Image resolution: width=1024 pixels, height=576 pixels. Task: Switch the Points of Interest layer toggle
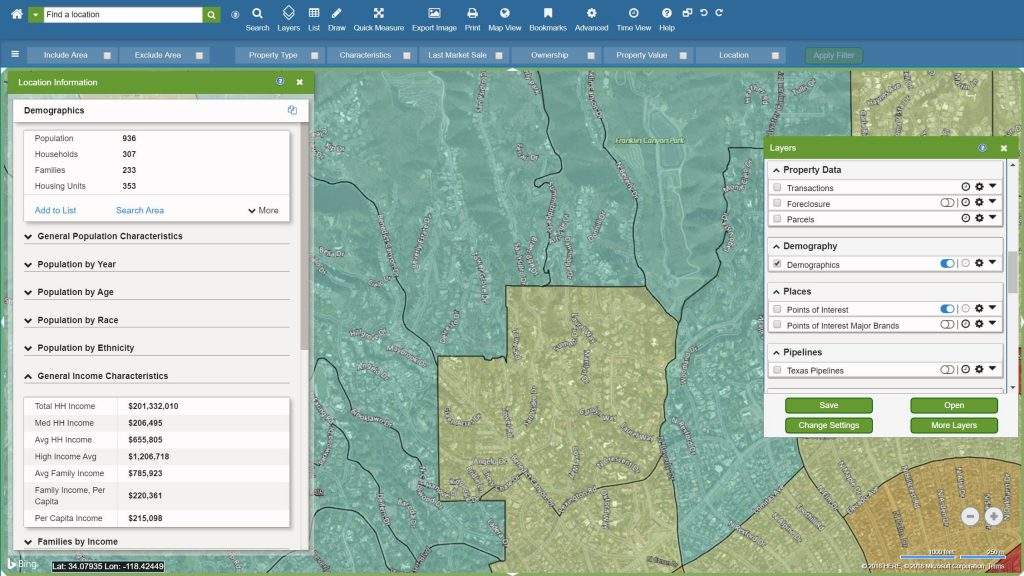click(x=947, y=308)
